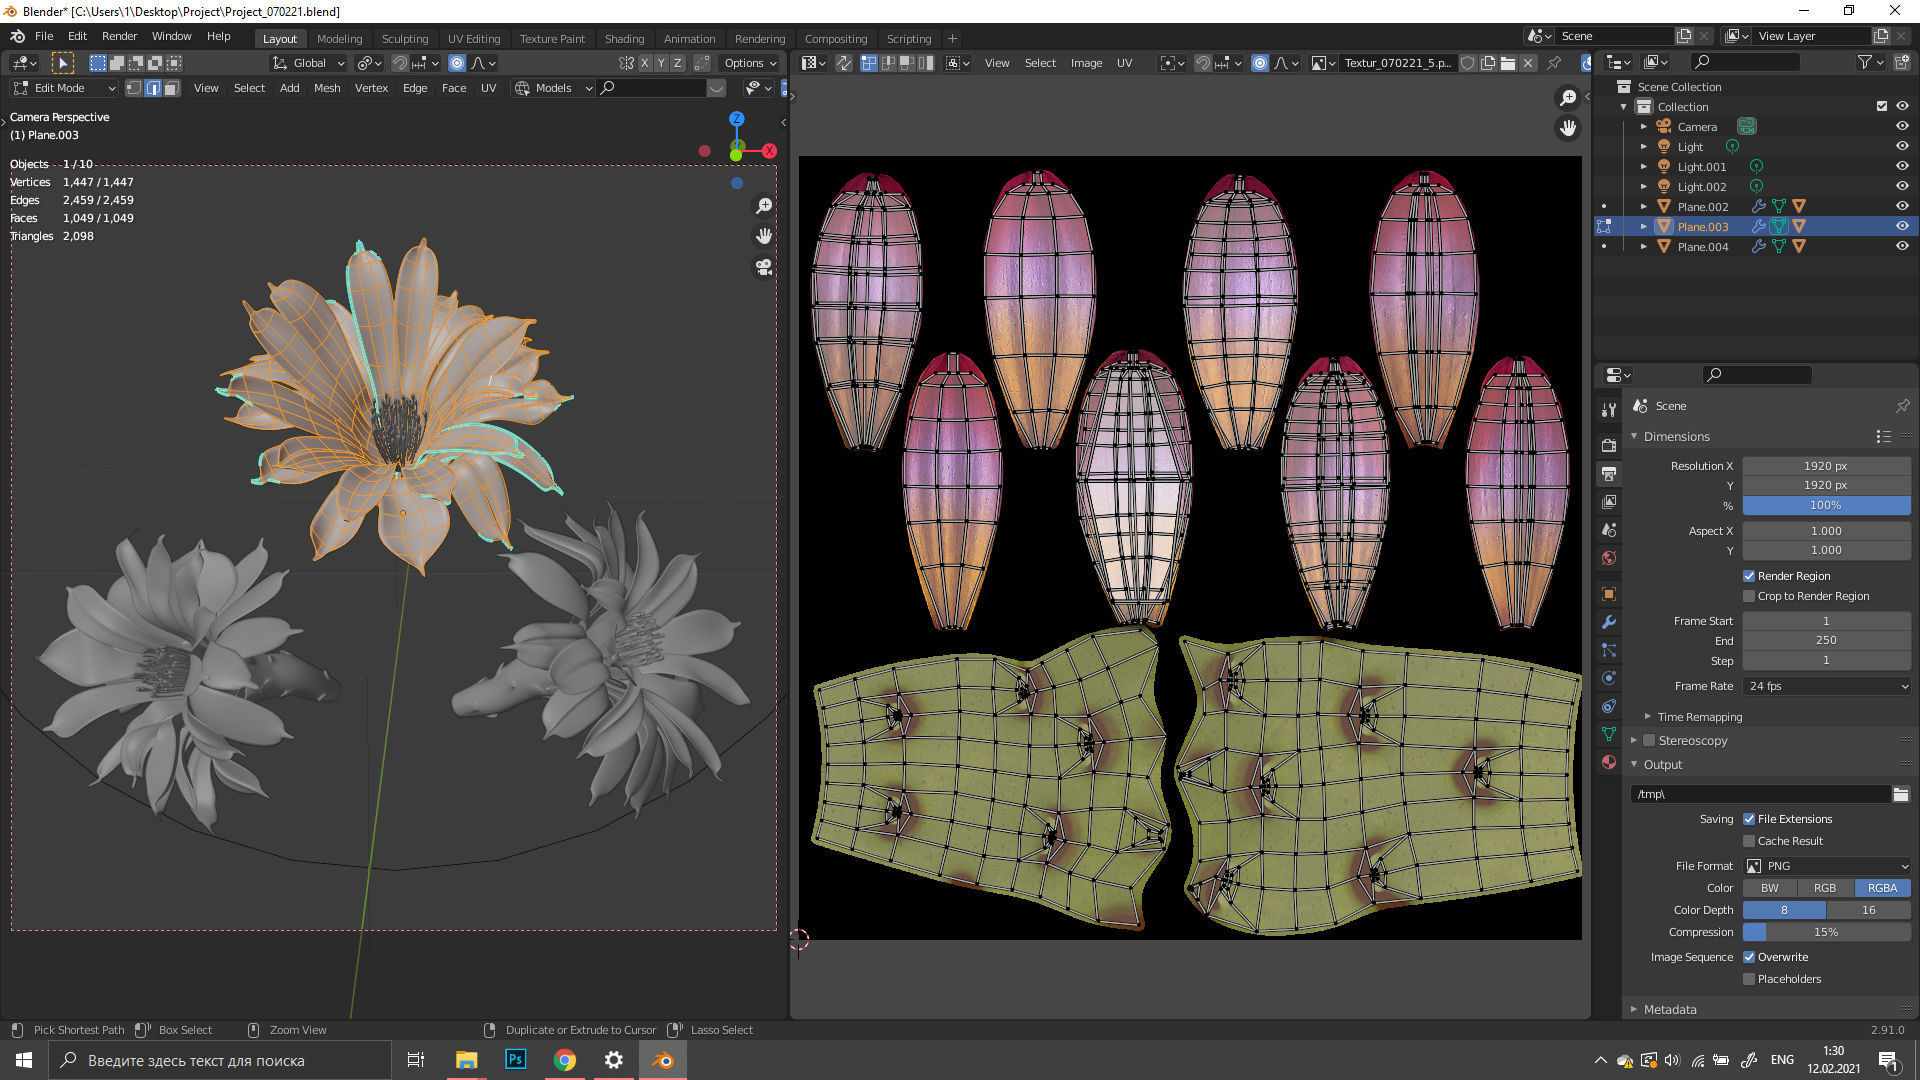Switch to the UV Editing workspace tab
Viewport: 1920px width, 1080px height.
473,38
